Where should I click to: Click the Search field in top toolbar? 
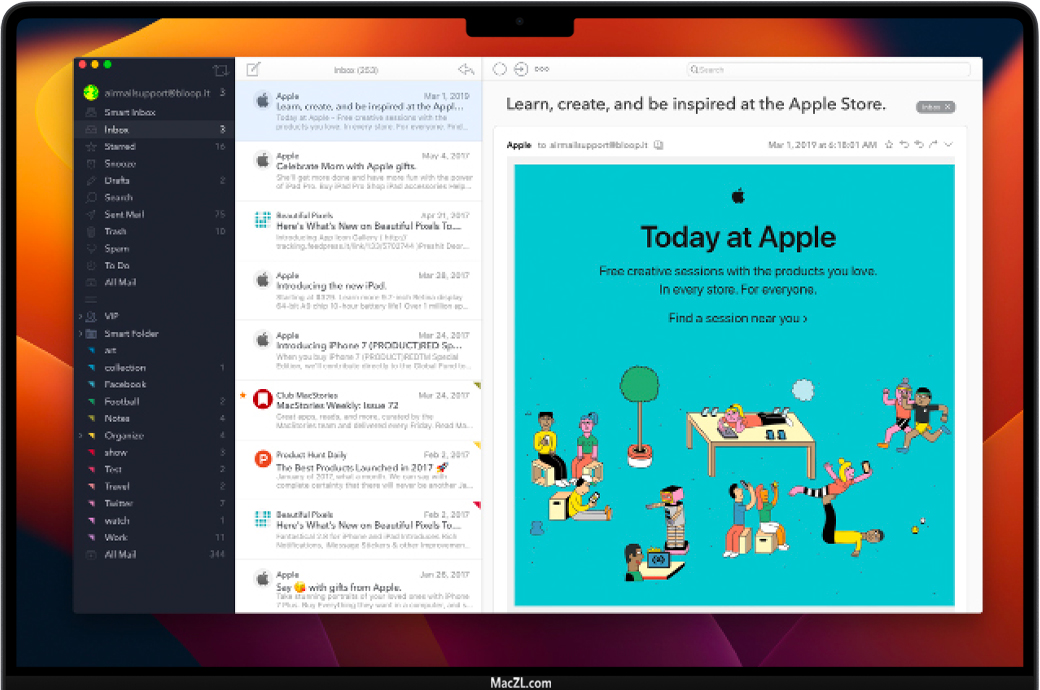click(x=828, y=70)
